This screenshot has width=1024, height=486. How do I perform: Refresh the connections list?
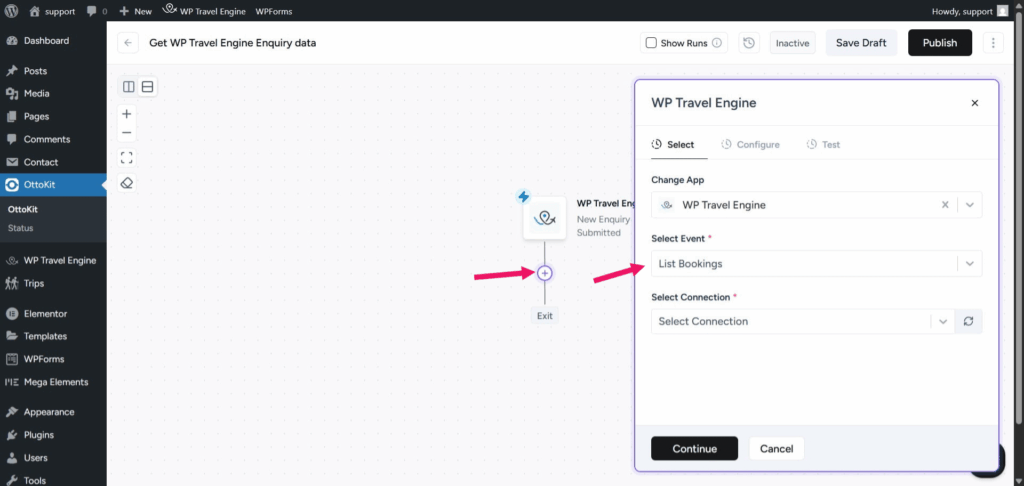[968, 321]
